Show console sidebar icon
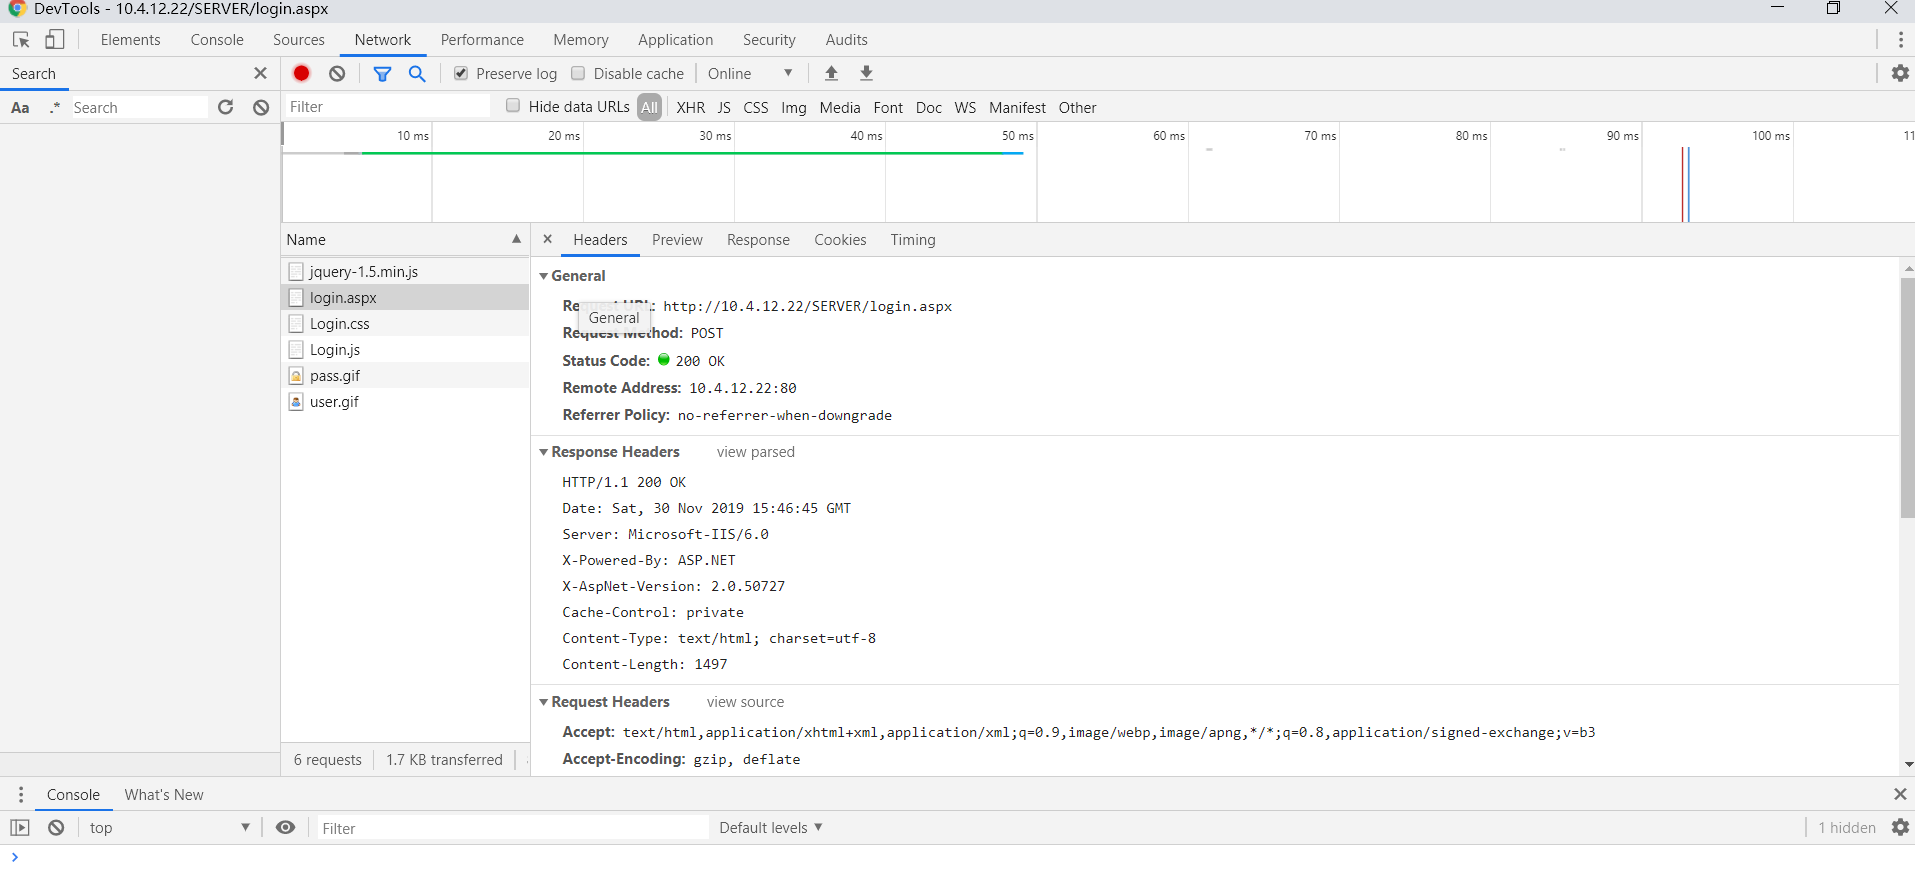Screen dimensions: 1915x883 pos(20,827)
